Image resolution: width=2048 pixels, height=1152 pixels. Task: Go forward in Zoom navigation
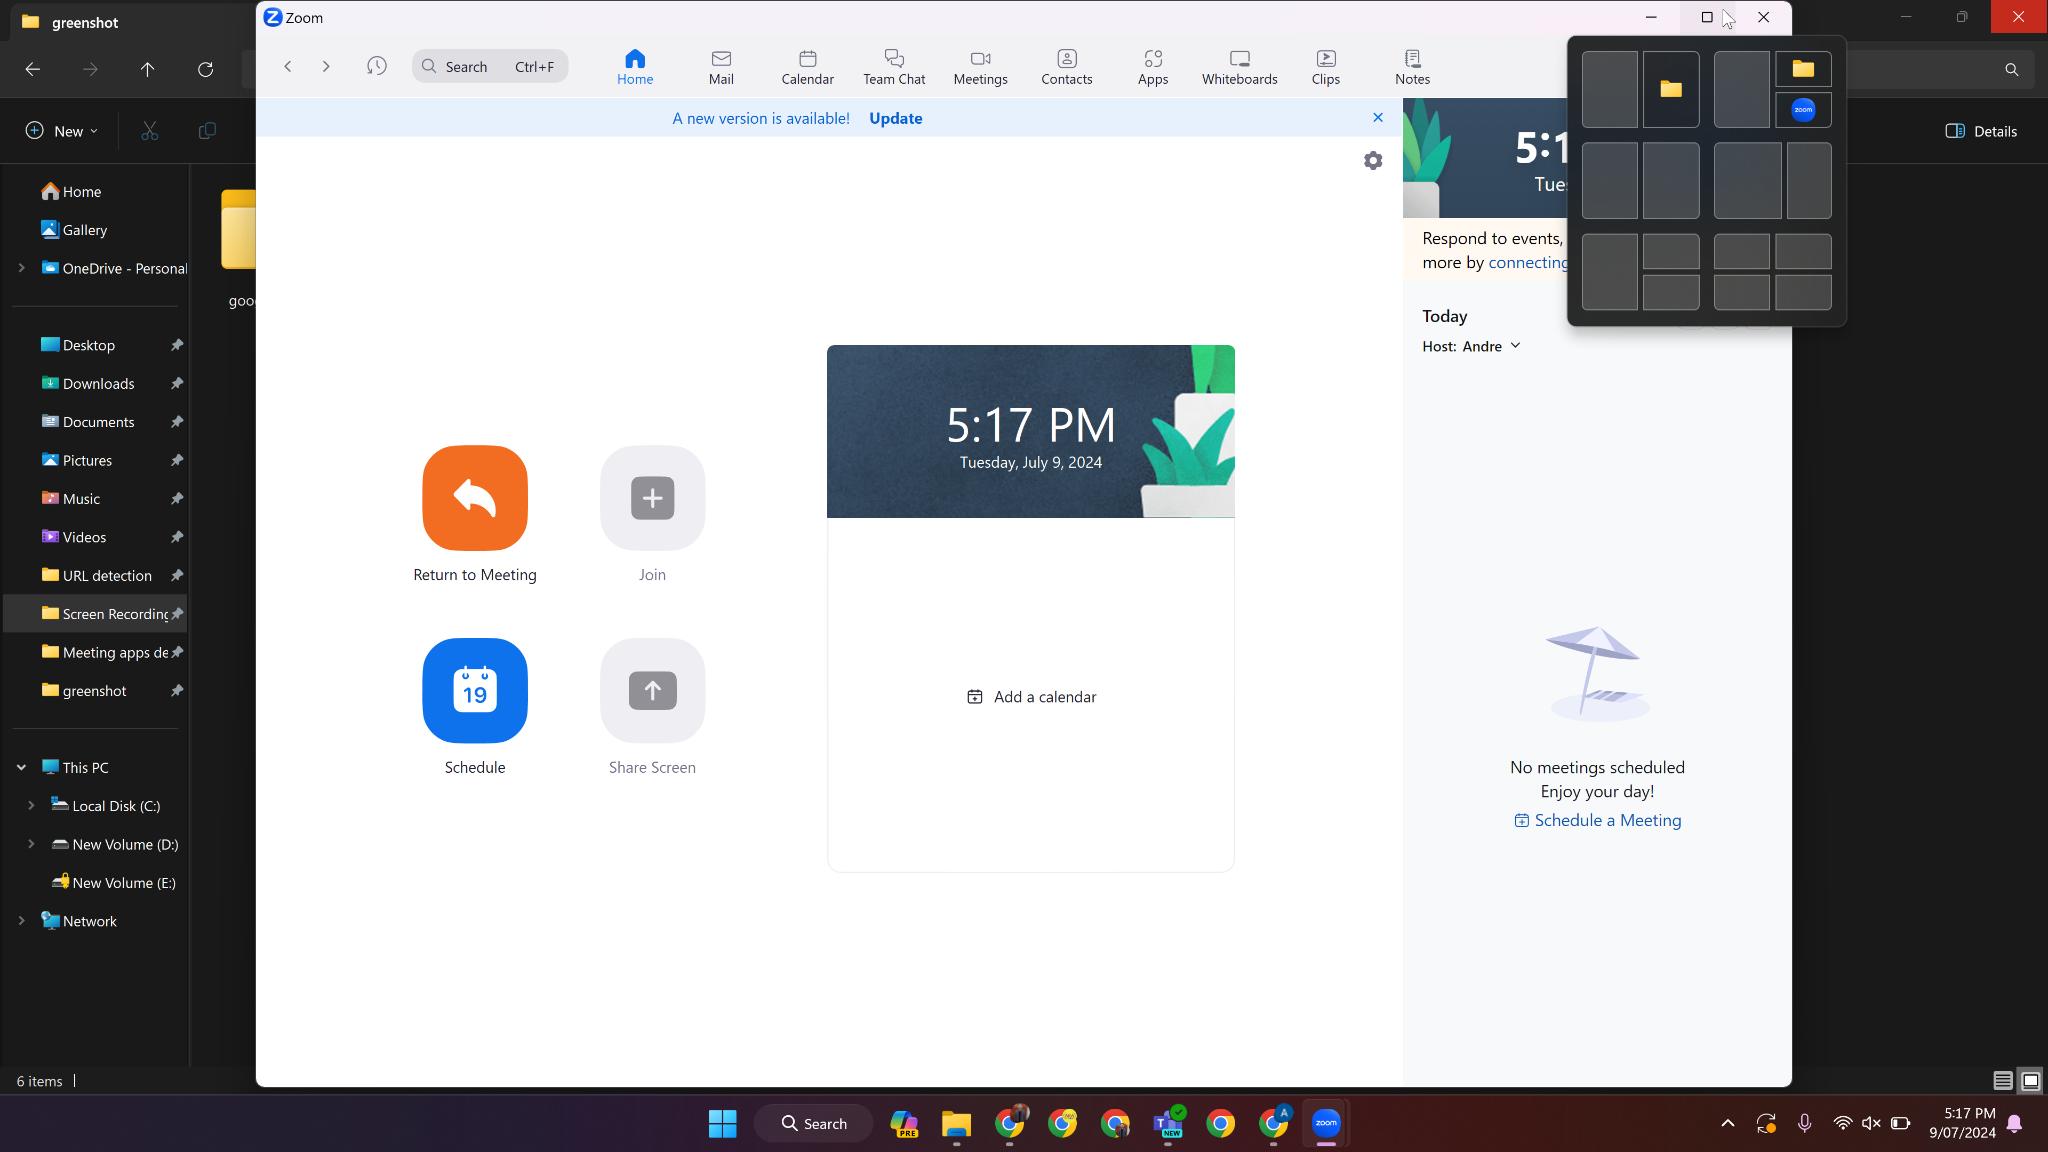click(326, 66)
